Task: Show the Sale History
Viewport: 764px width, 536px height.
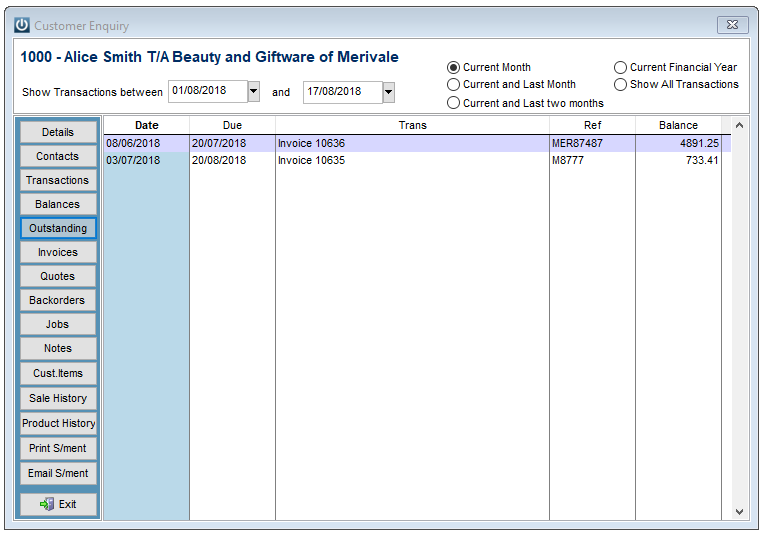Action: 58,398
